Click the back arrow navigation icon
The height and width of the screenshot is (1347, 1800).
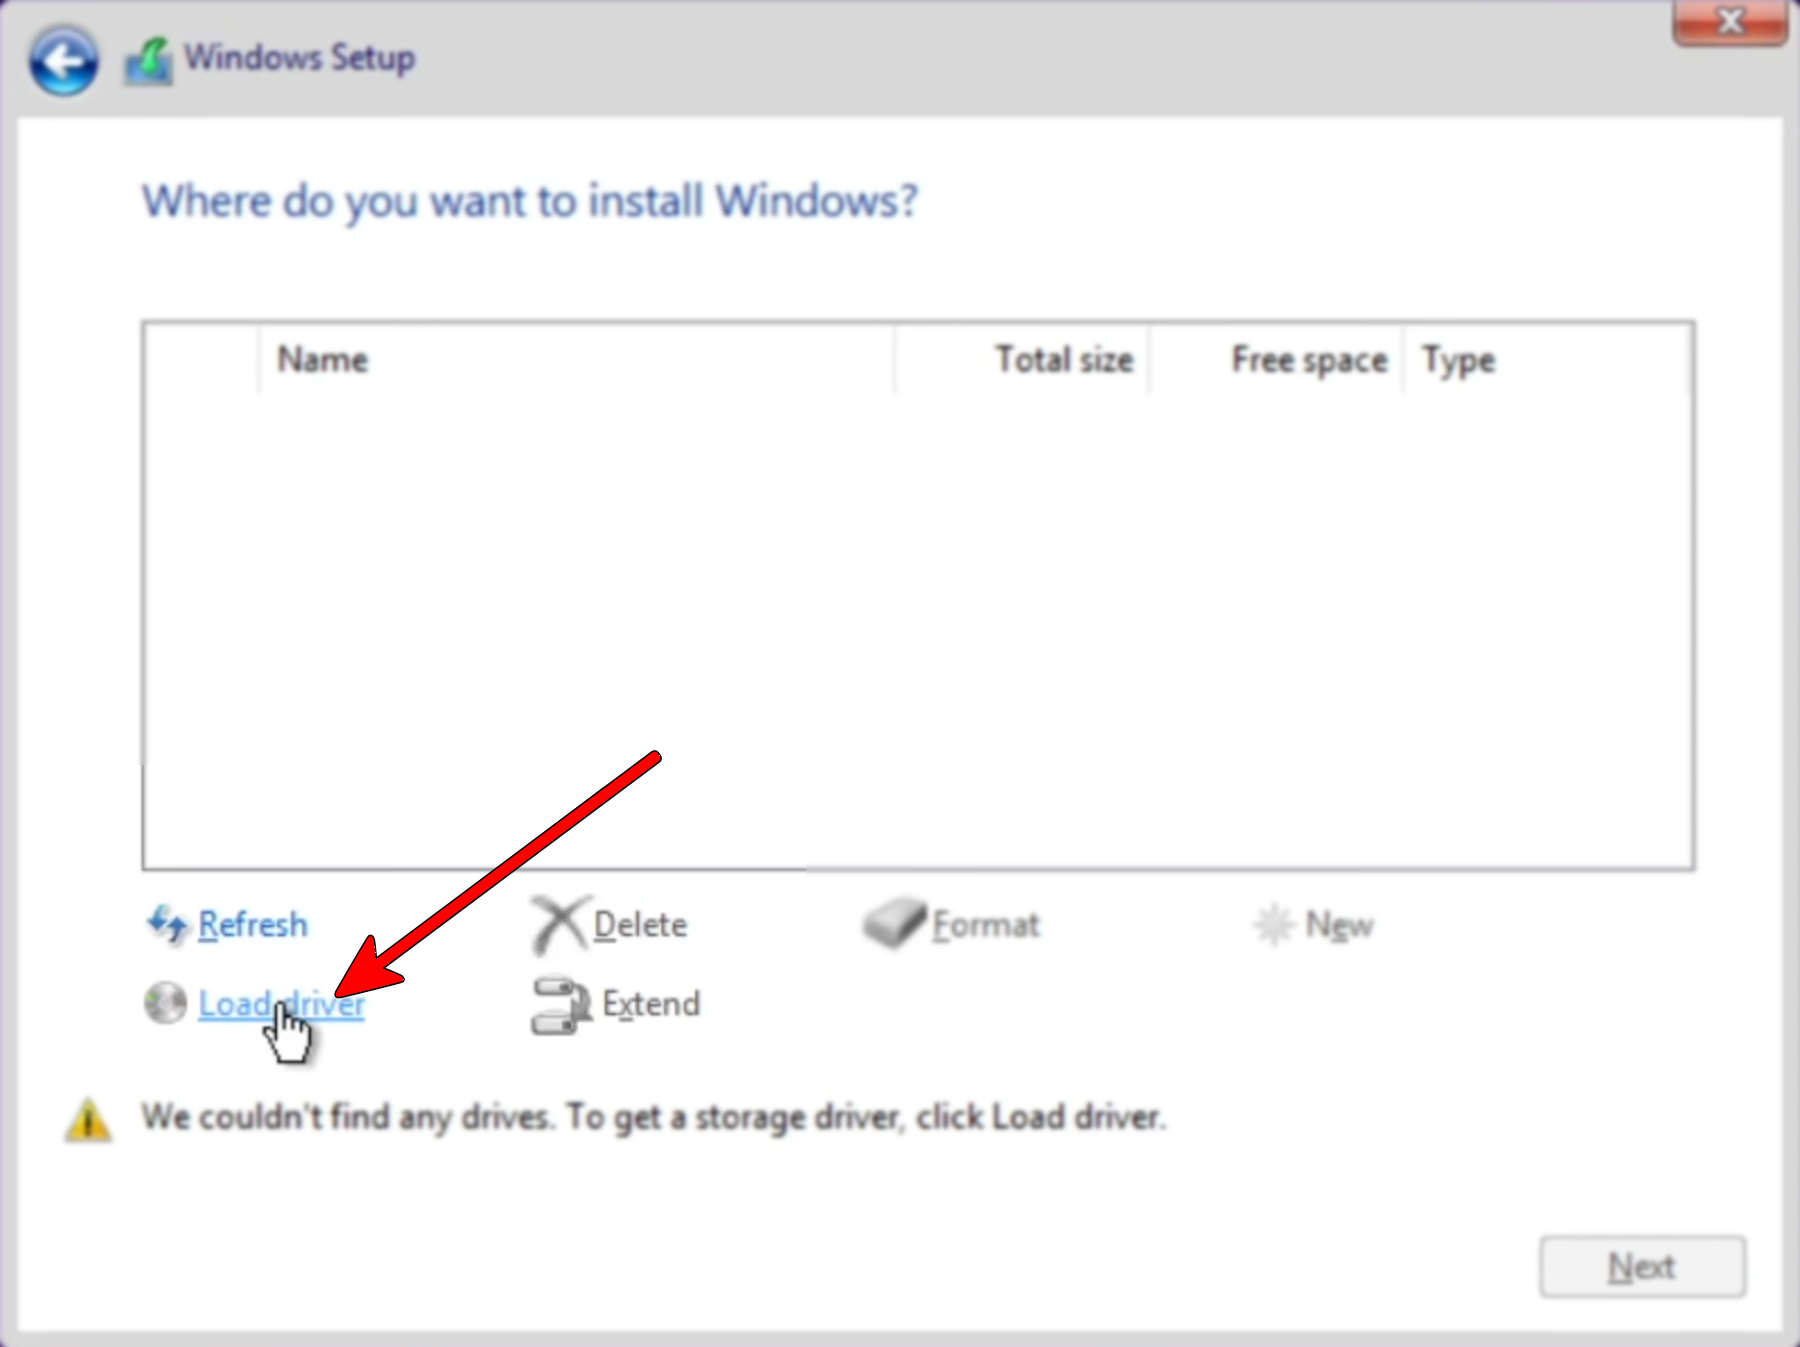coord(62,62)
